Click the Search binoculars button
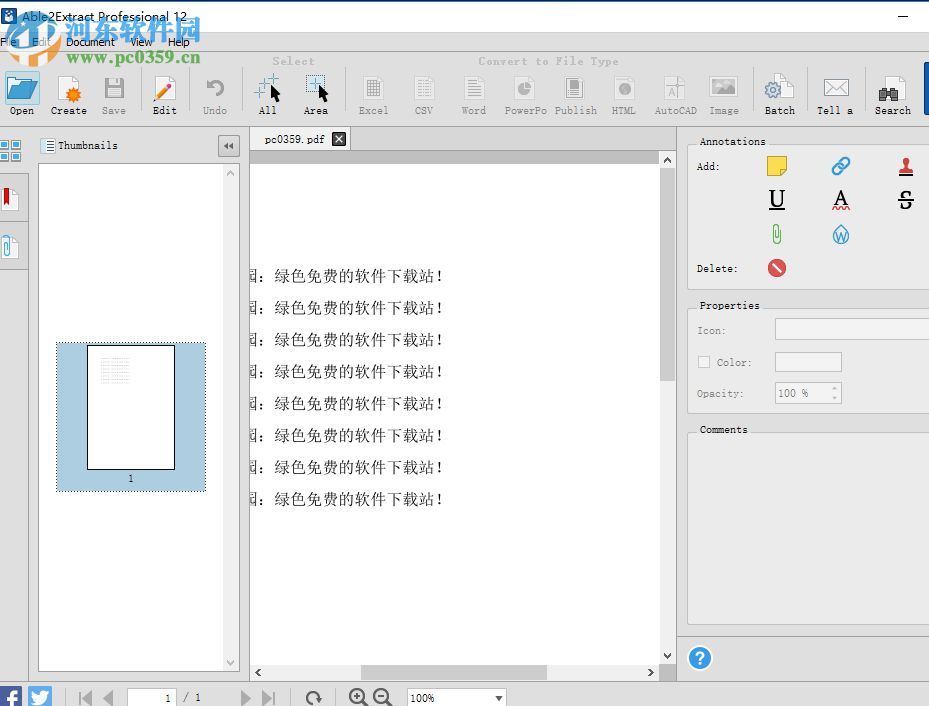The width and height of the screenshot is (929, 706). click(890, 92)
